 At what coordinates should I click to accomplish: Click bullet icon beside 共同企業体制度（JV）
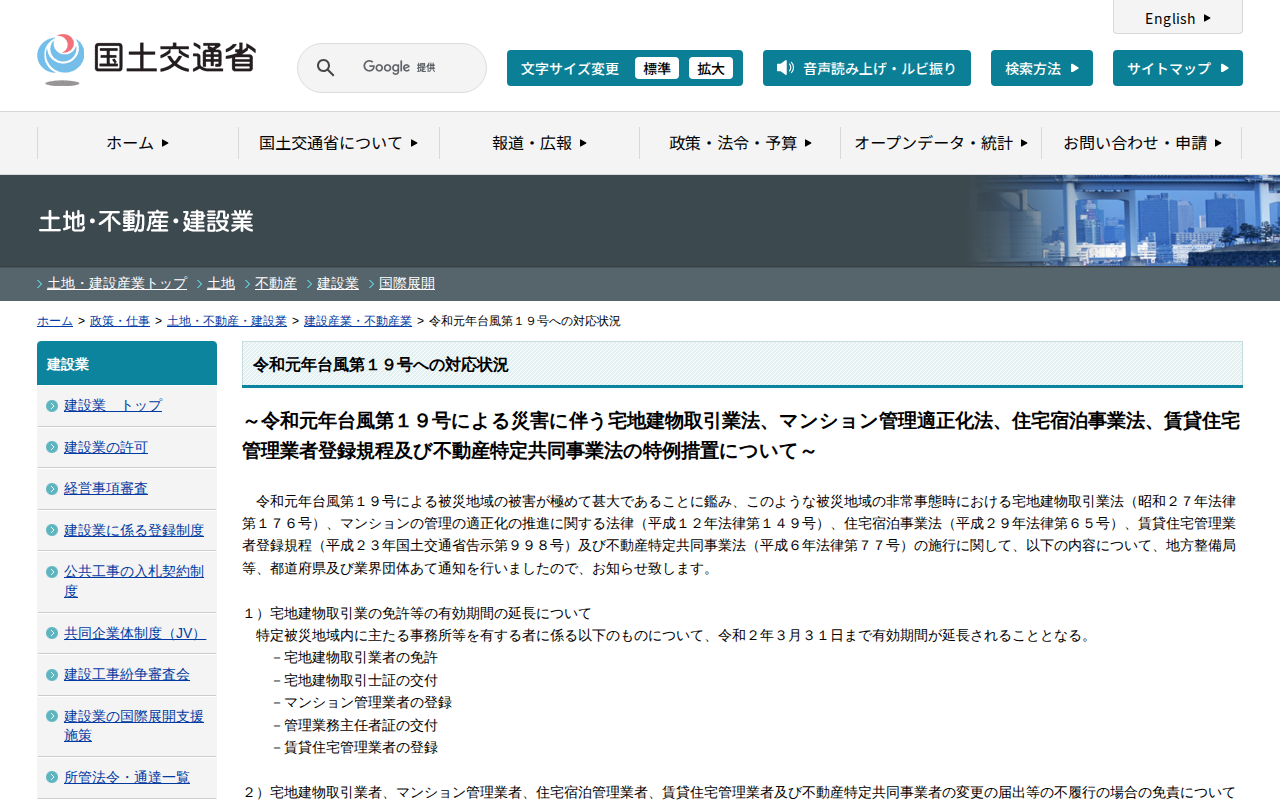click(x=52, y=633)
